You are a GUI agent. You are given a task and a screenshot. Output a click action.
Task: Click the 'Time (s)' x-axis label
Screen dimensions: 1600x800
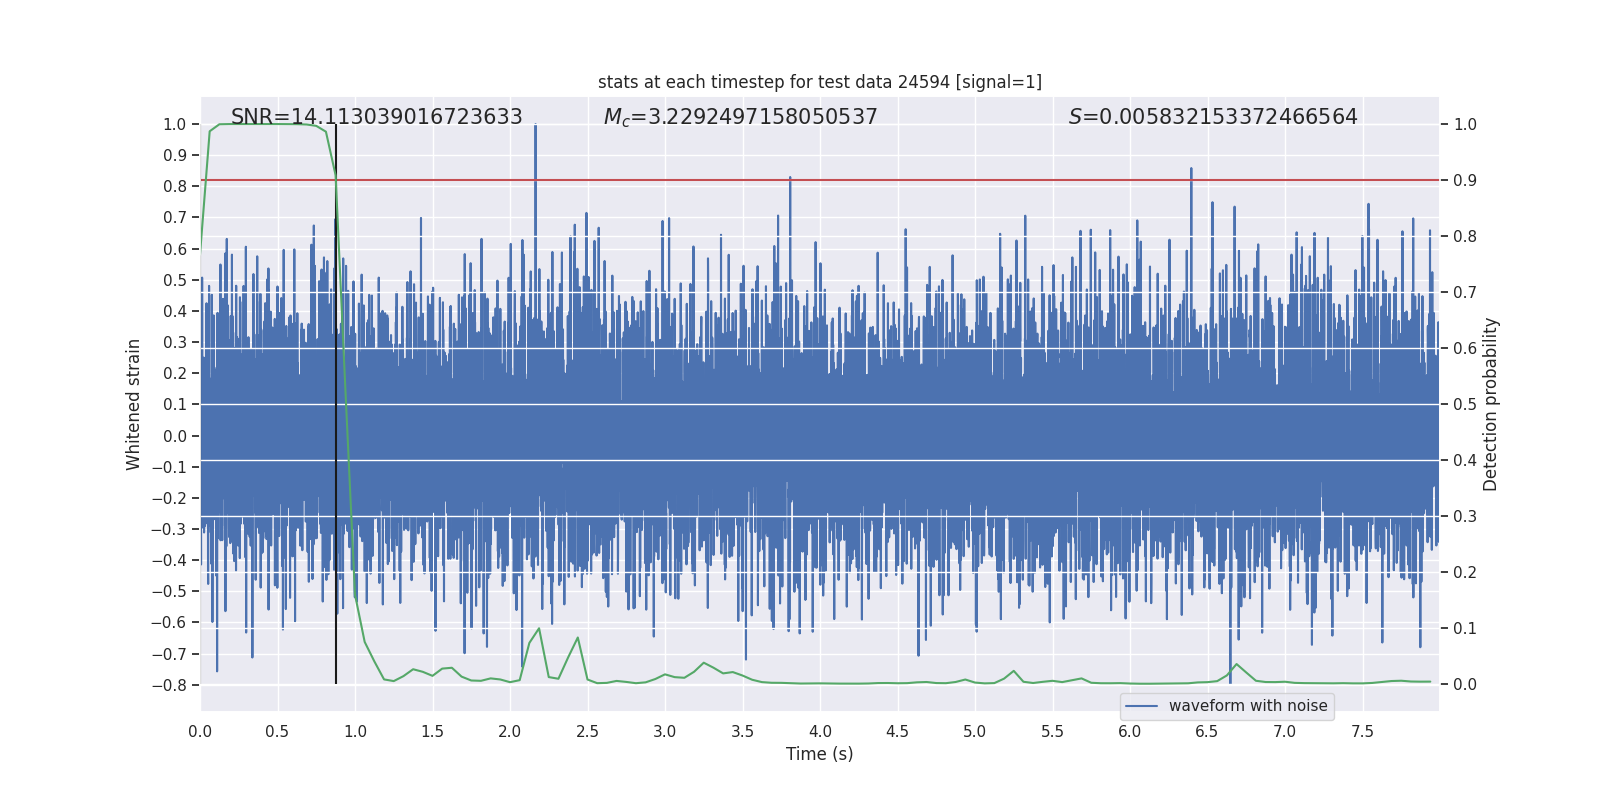[819, 754]
